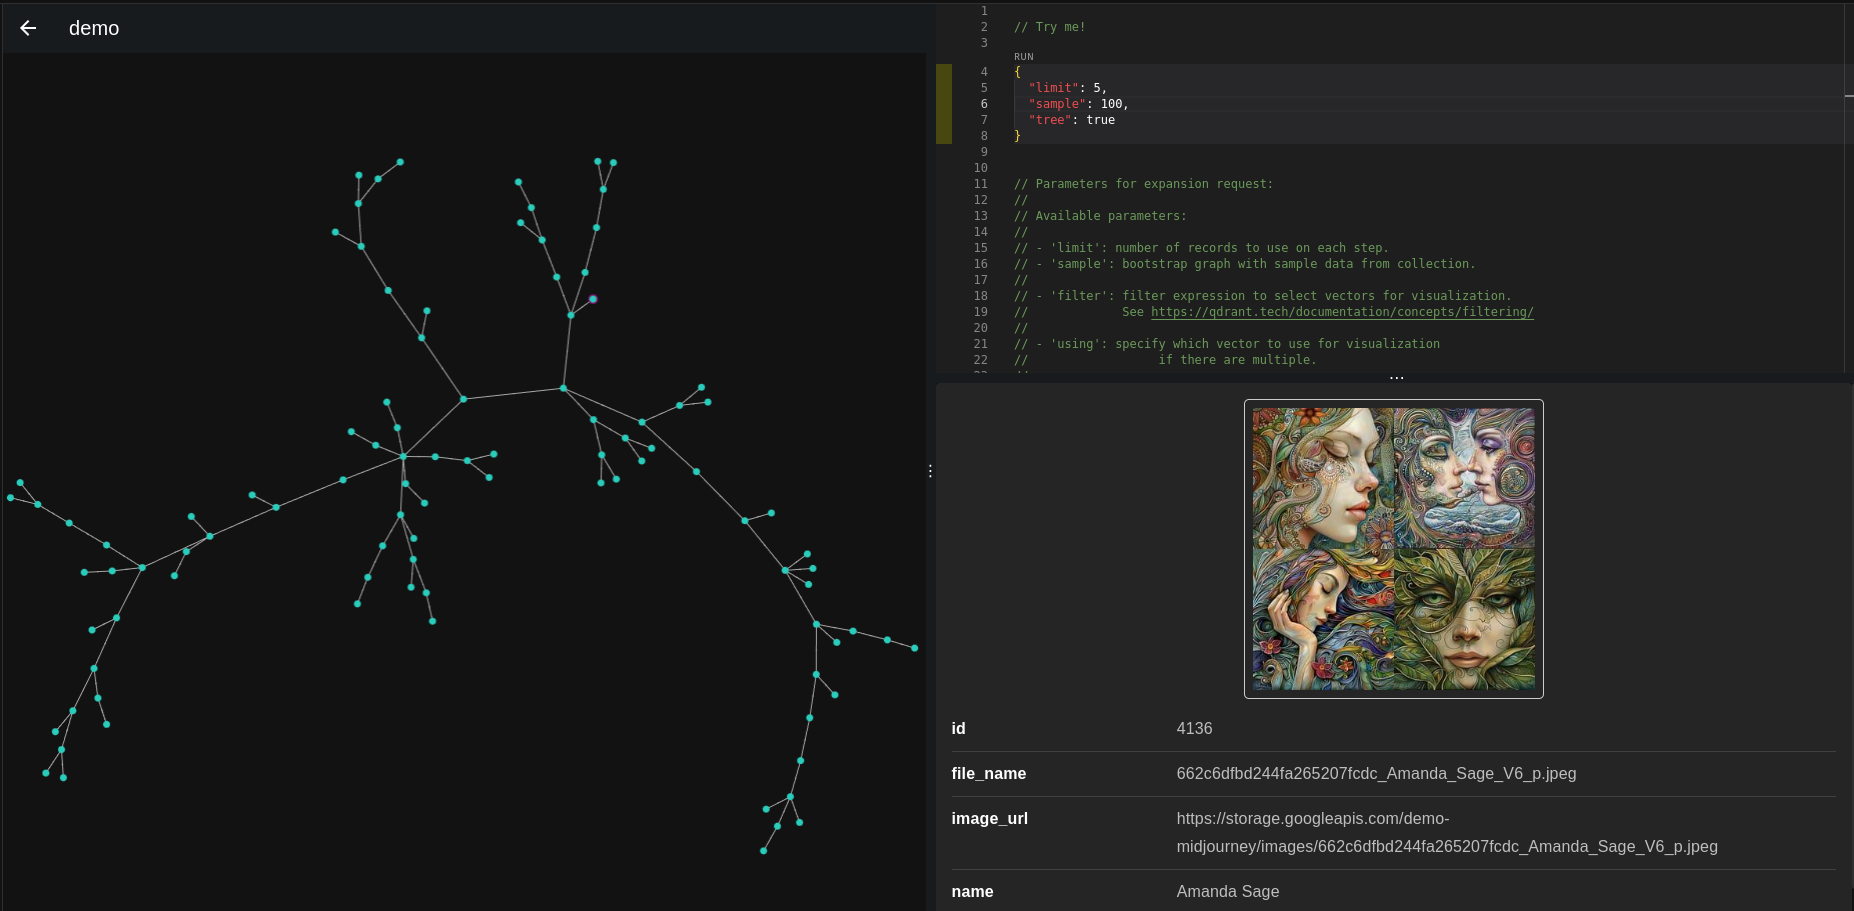This screenshot has width=1854, height=911.
Task: Select the id value 4136
Action: pyautogui.click(x=1194, y=729)
